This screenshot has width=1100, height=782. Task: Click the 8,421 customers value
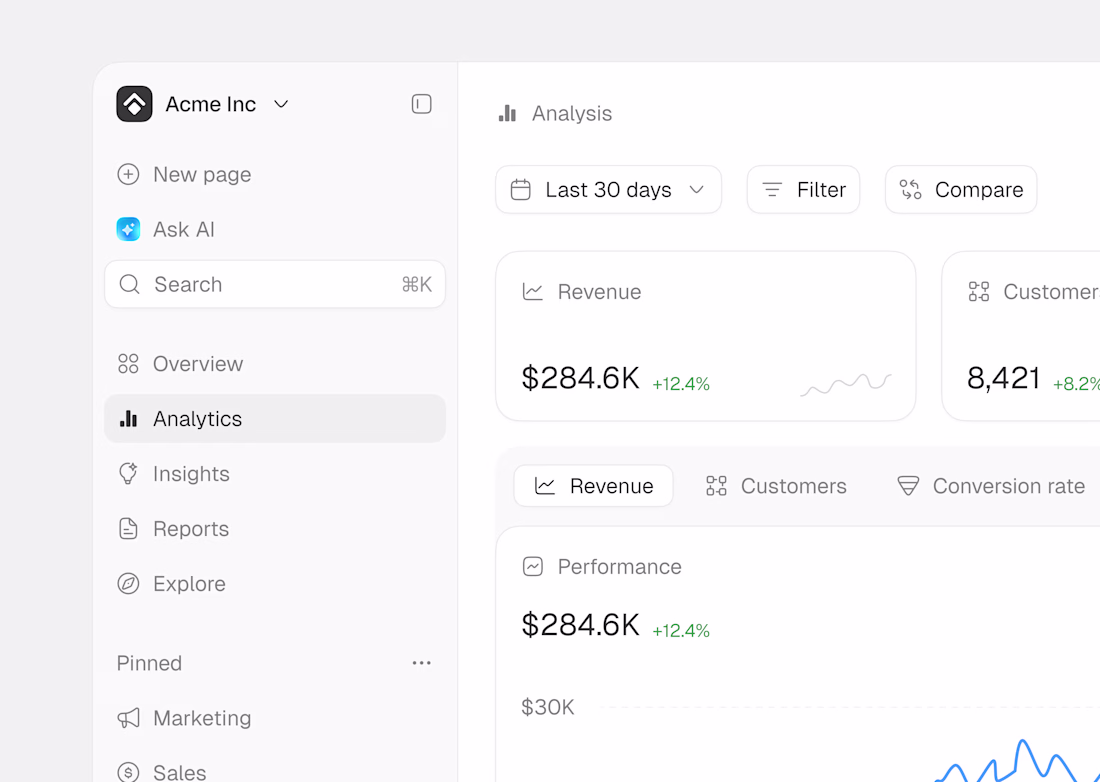pos(1003,378)
